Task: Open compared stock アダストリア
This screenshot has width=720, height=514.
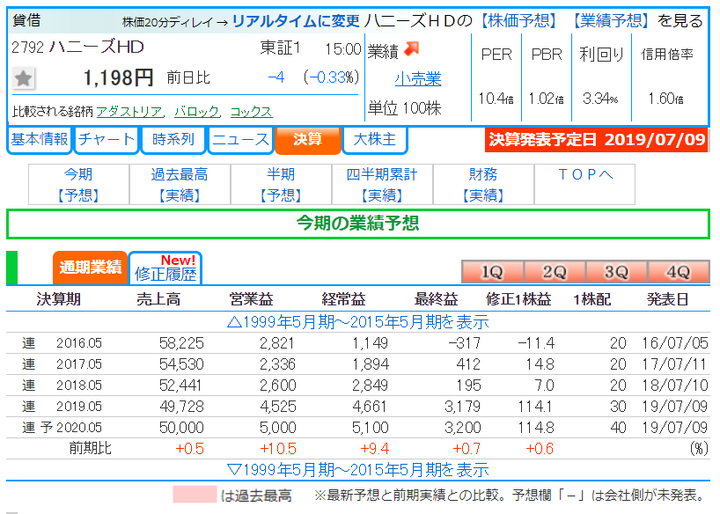Action: pyautogui.click(x=129, y=112)
